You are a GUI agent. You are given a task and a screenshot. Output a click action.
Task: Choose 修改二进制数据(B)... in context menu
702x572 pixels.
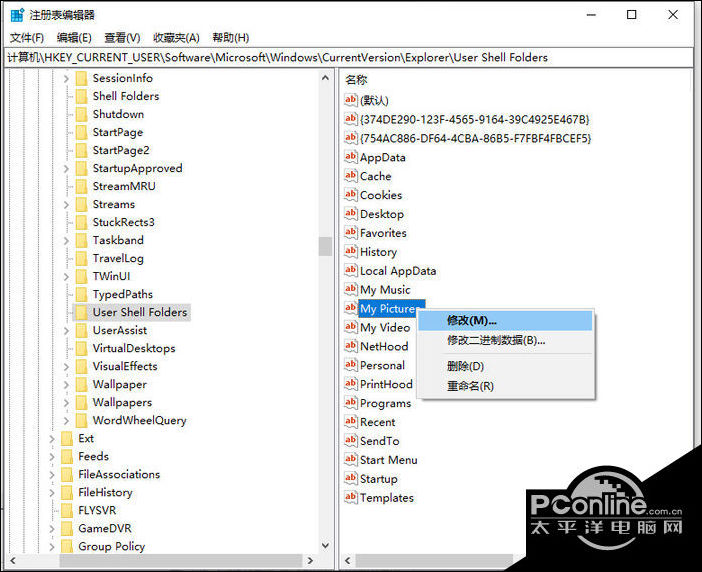[x=505, y=340]
